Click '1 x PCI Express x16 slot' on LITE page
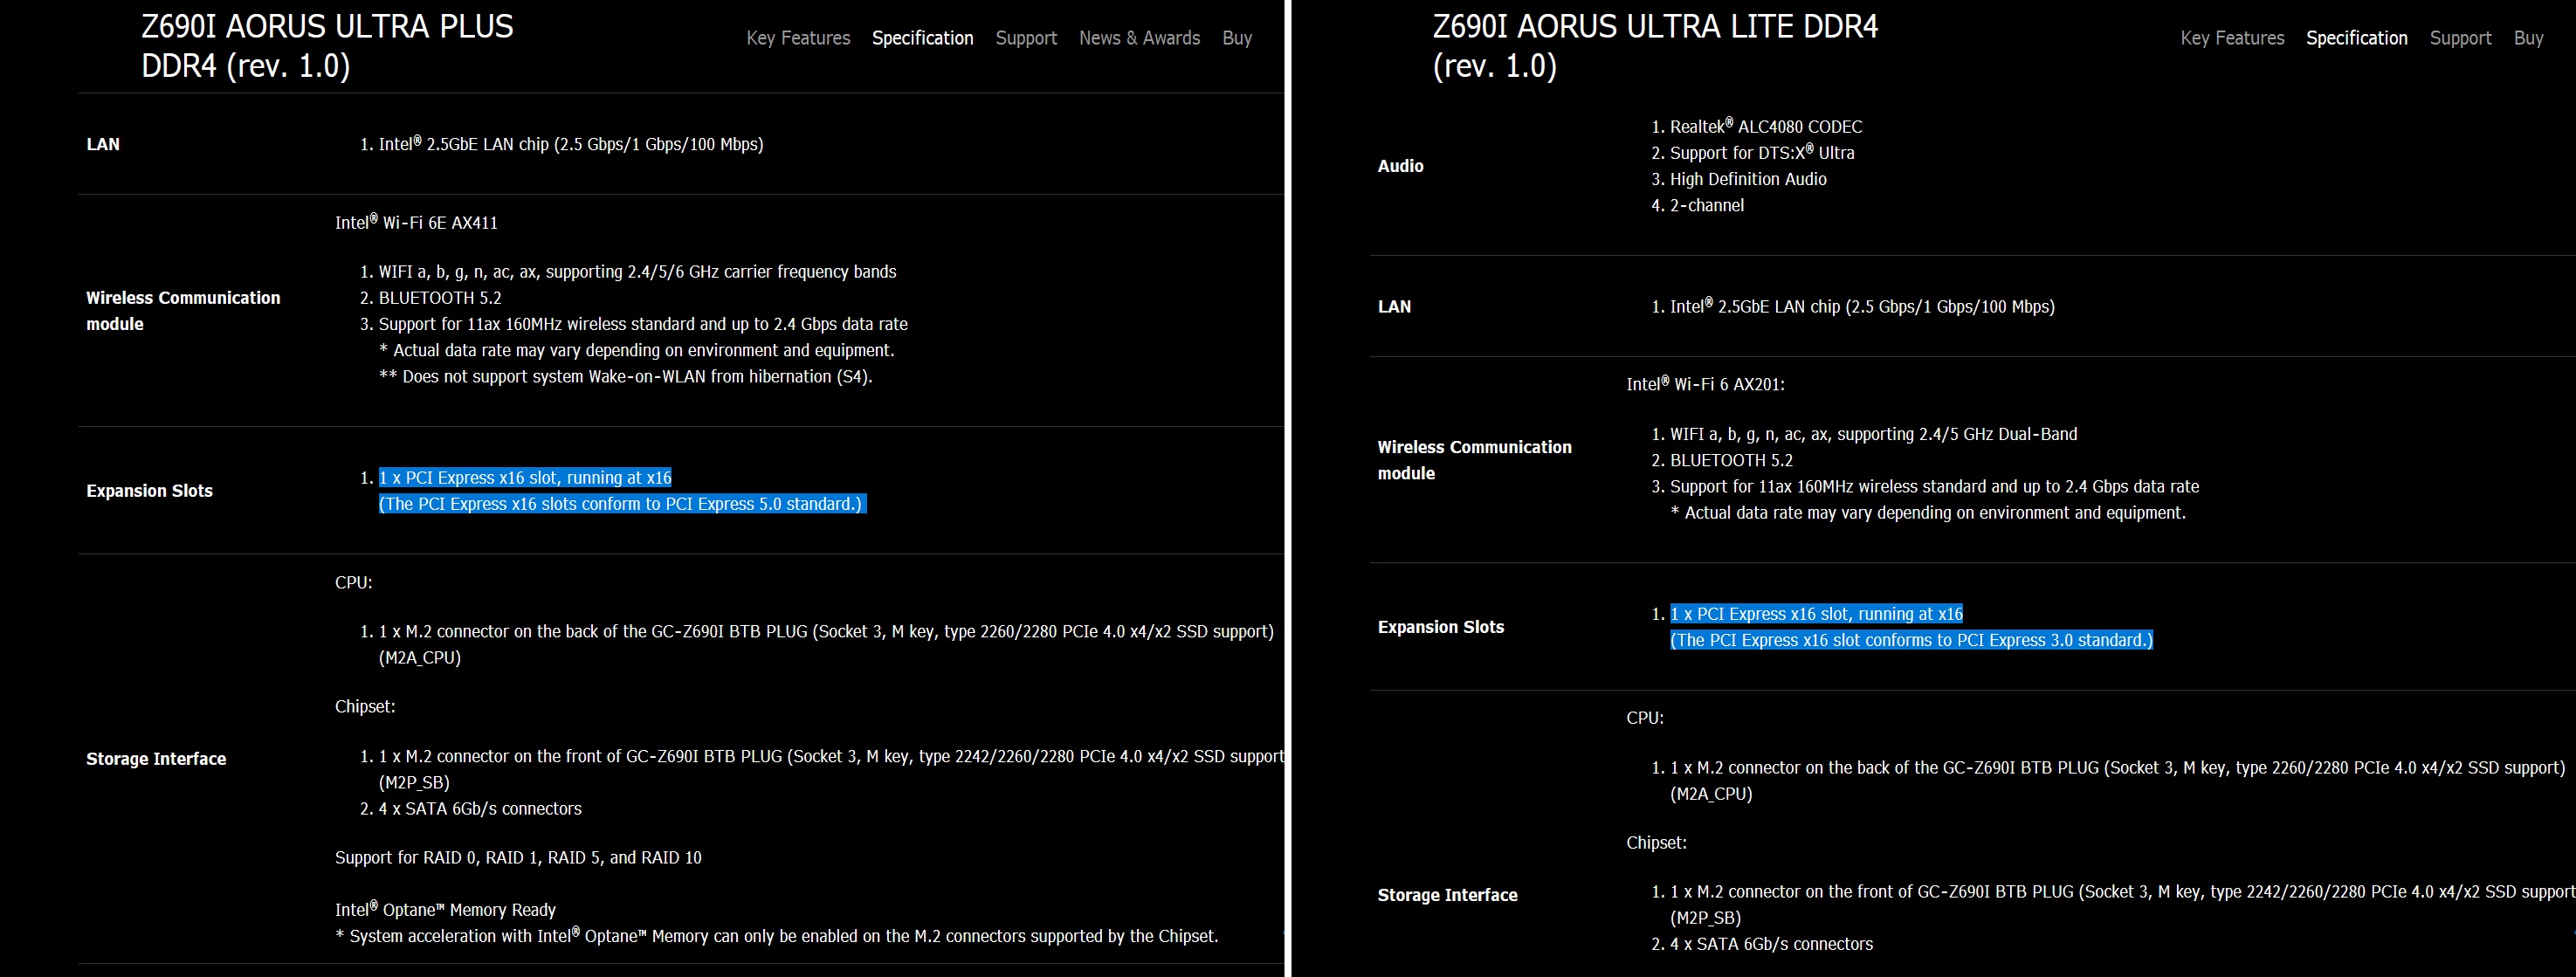The image size is (2576, 977). (x=1816, y=614)
